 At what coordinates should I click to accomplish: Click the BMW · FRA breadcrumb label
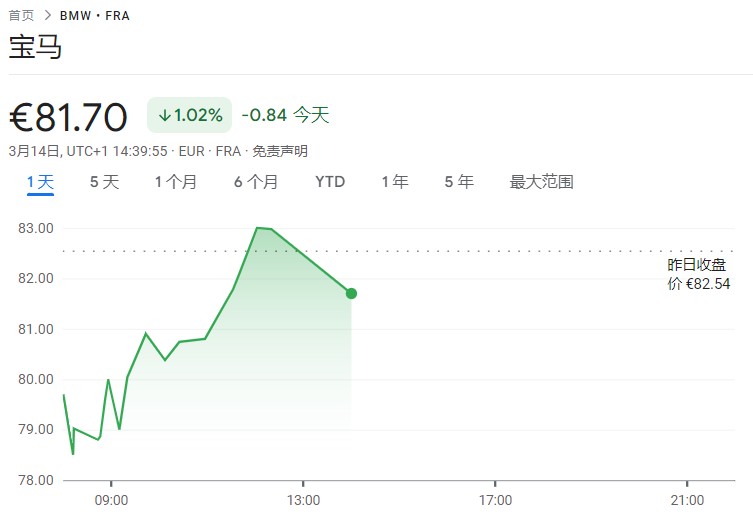click(95, 16)
